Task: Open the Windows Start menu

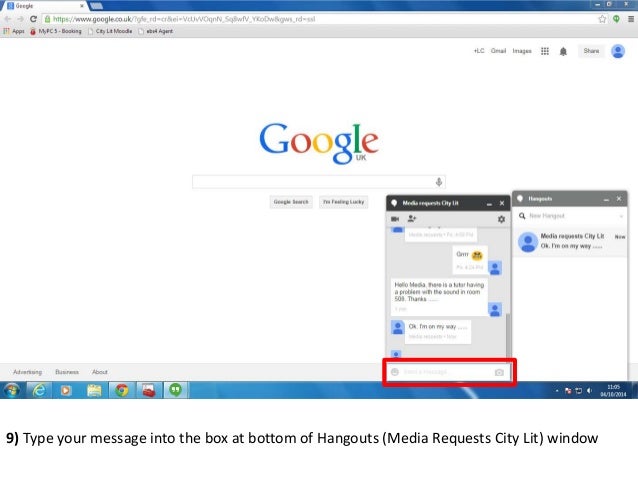Action: point(12,390)
